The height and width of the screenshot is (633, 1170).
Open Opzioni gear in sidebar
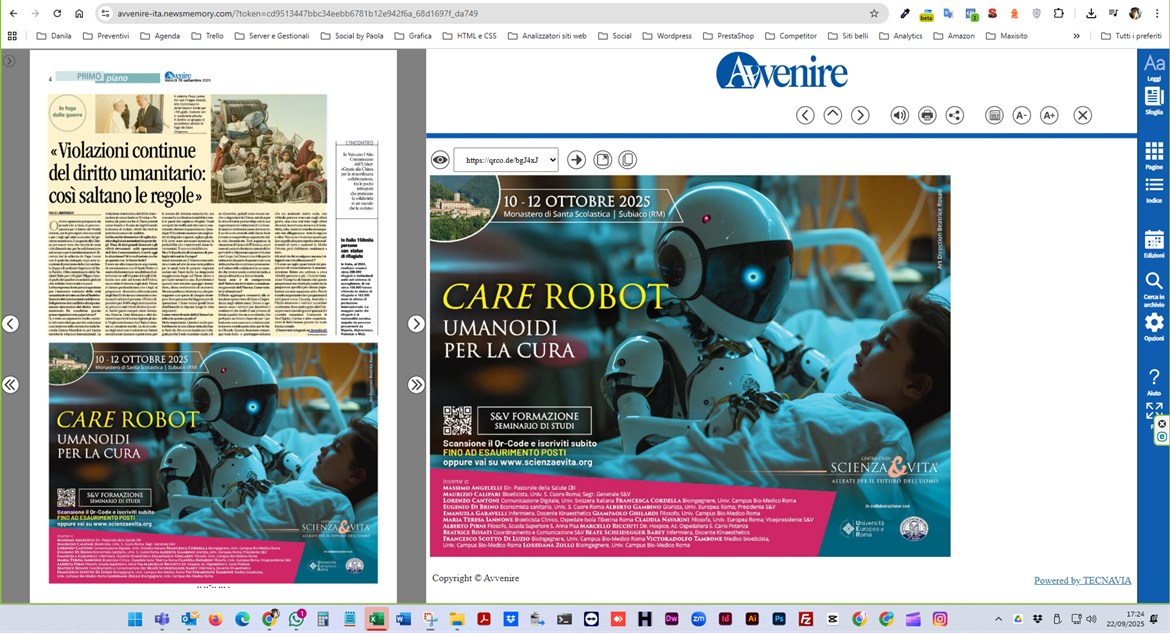(1154, 327)
